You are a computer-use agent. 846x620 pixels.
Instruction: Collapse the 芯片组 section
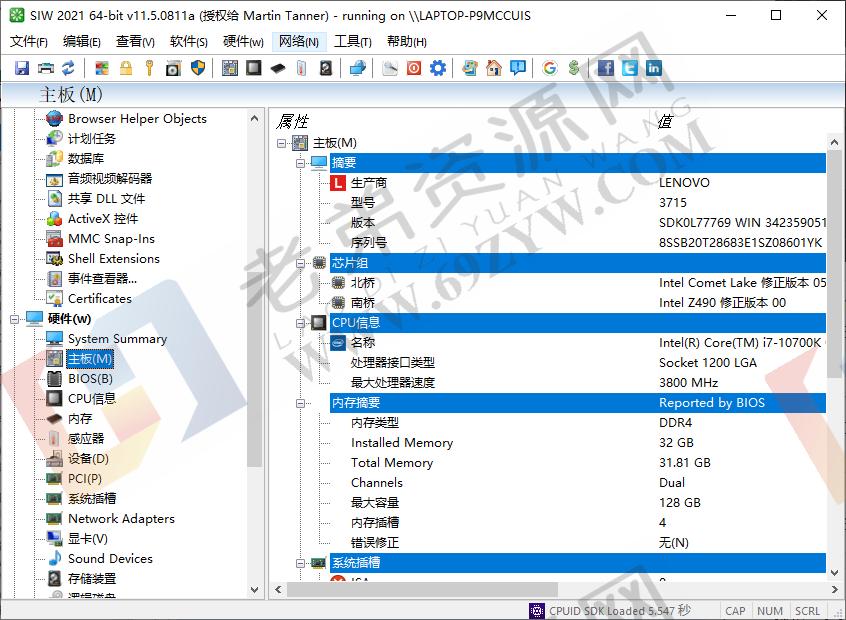coord(301,263)
